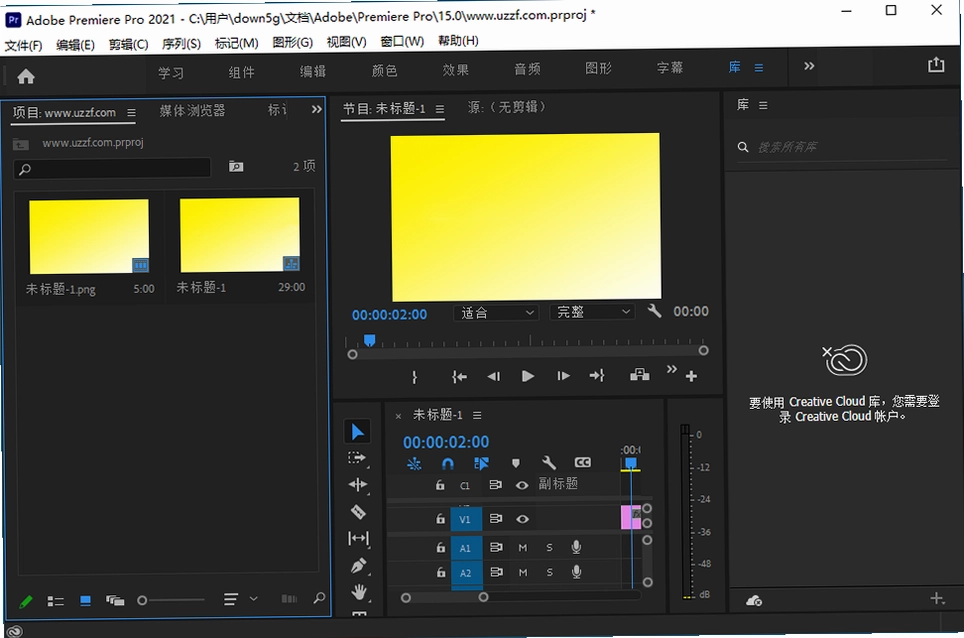The image size is (964, 638).
Task: Toggle C1 subtitle track eye
Action: [522, 485]
